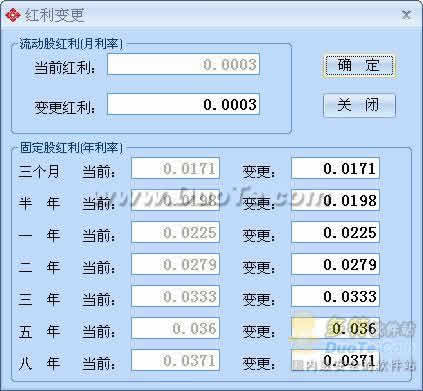Screen dimensions: 423x391
Task: Click the 固定股红利(年利率) group label
Action: (71, 148)
